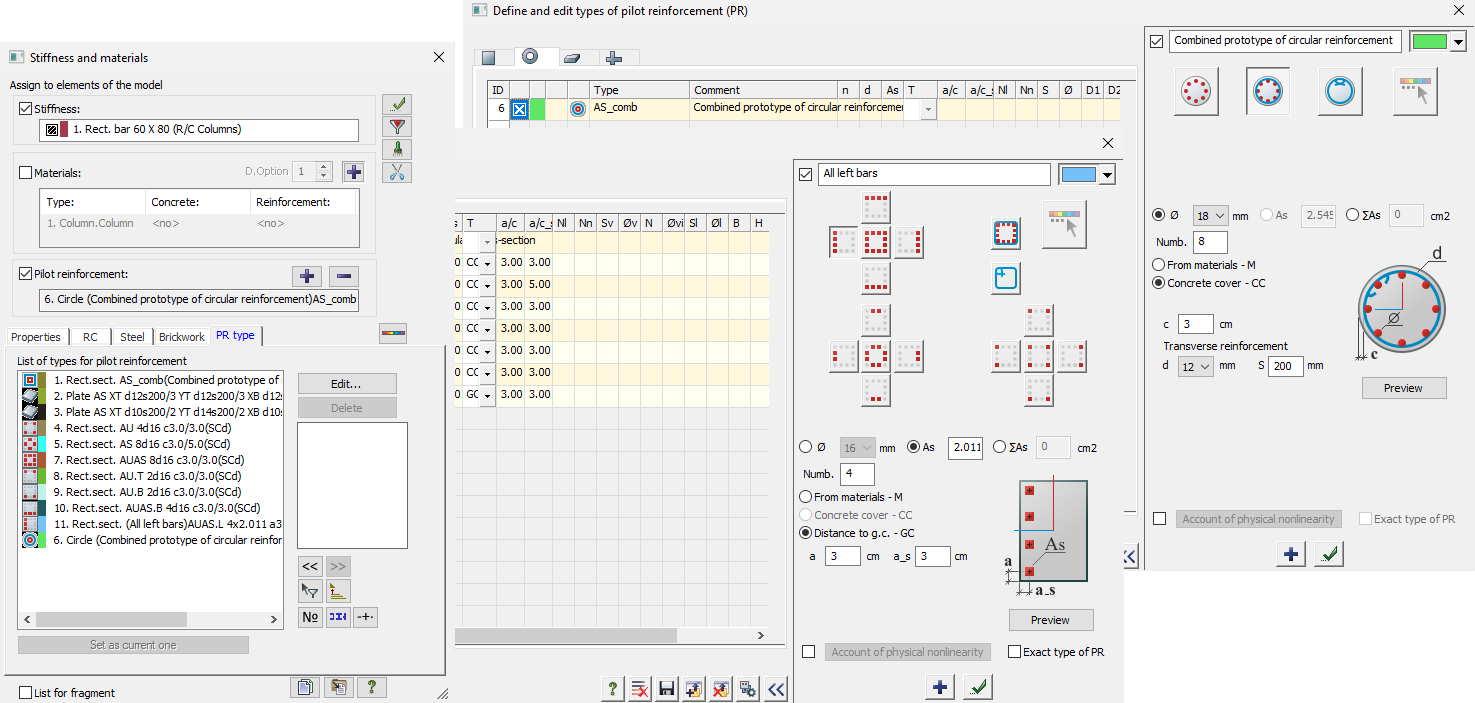Select the solid blue ring reinforcement icon

tap(1339, 92)
